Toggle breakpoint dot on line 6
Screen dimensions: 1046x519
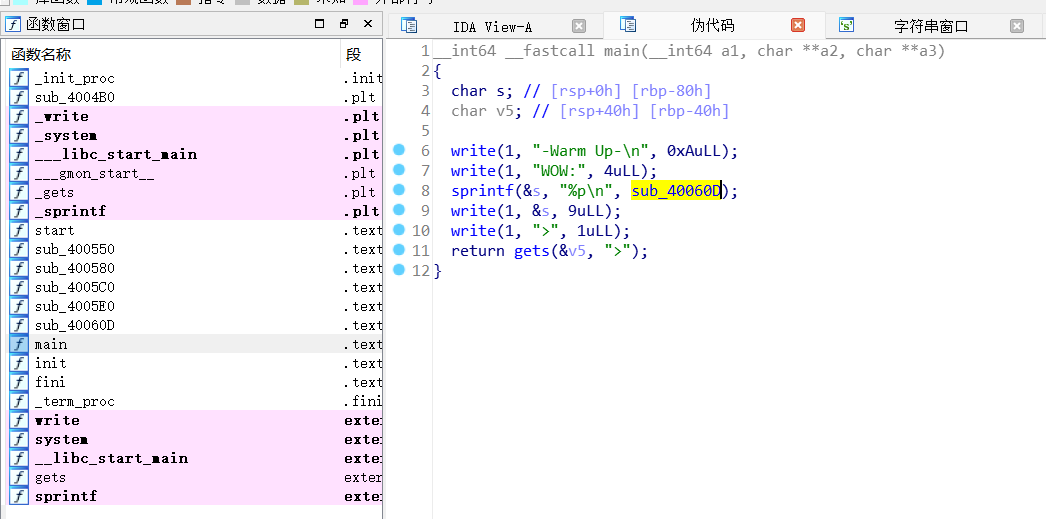coord(399,149)
